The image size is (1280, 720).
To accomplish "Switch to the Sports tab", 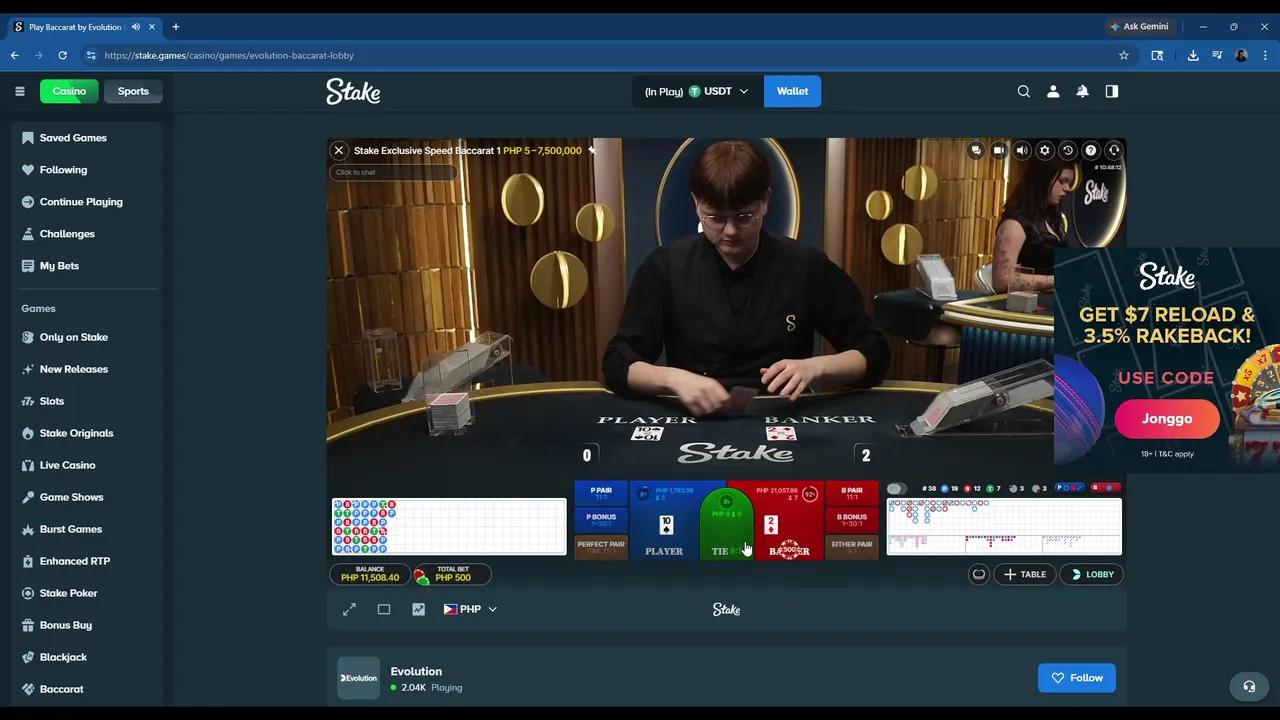I will [133, 91].
